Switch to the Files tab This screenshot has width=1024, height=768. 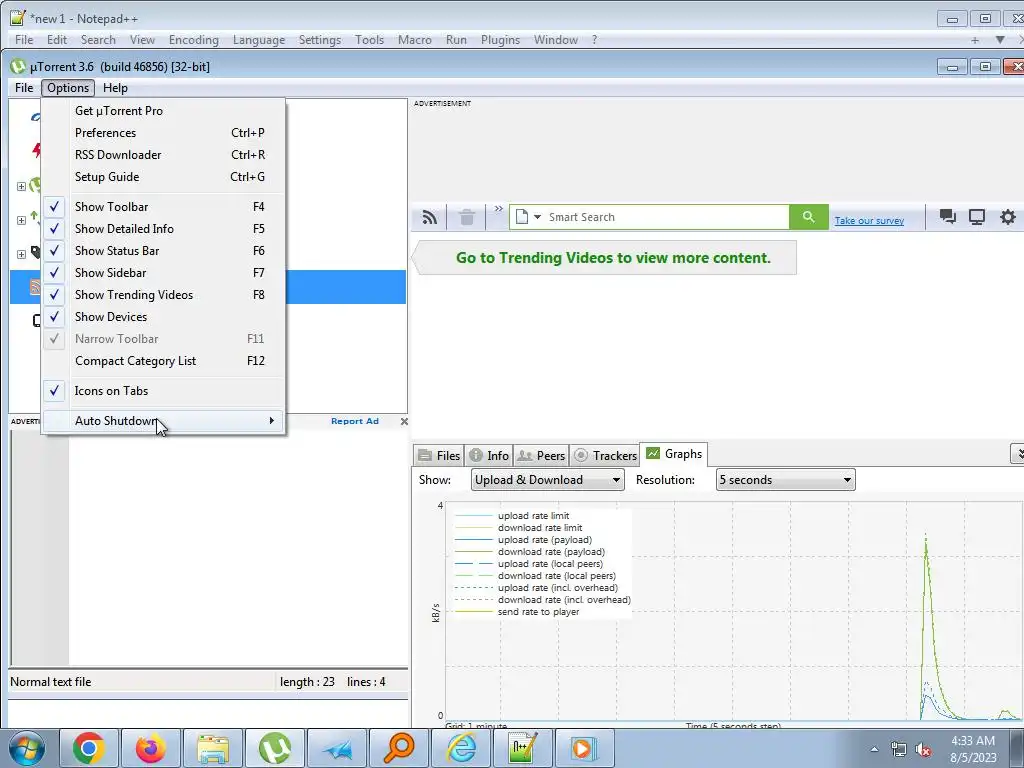tap(439, 455)
